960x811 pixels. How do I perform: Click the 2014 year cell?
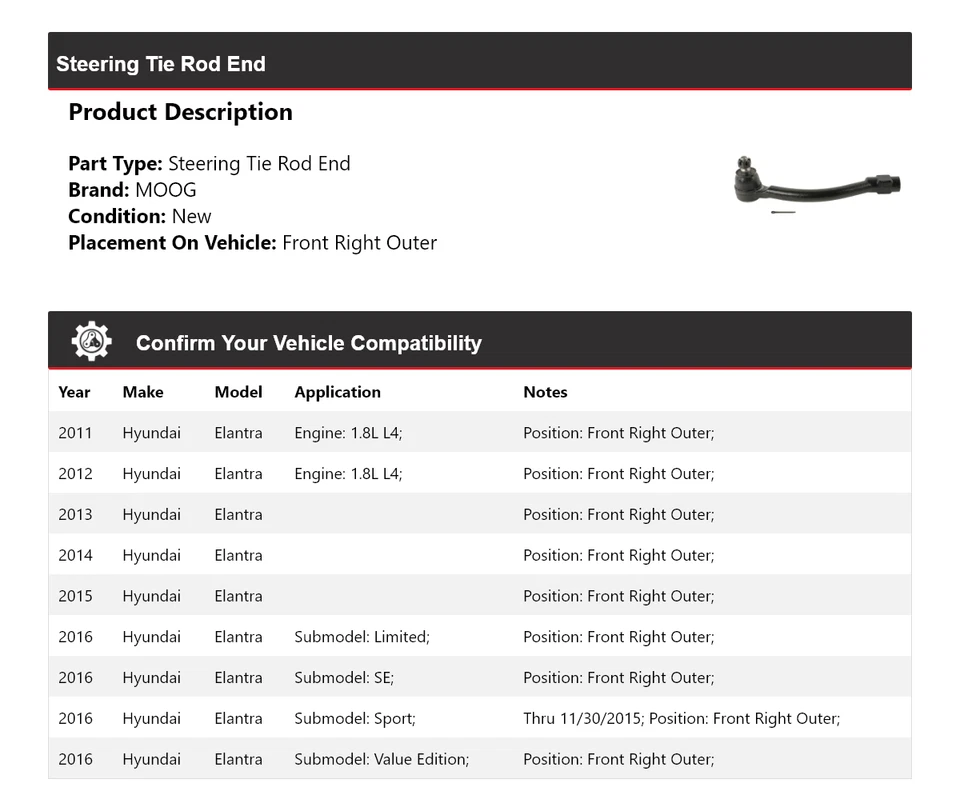click(75, 556)
